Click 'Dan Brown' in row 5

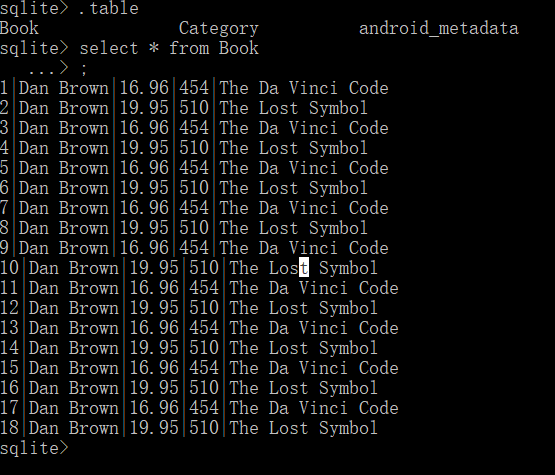point(64,168)
